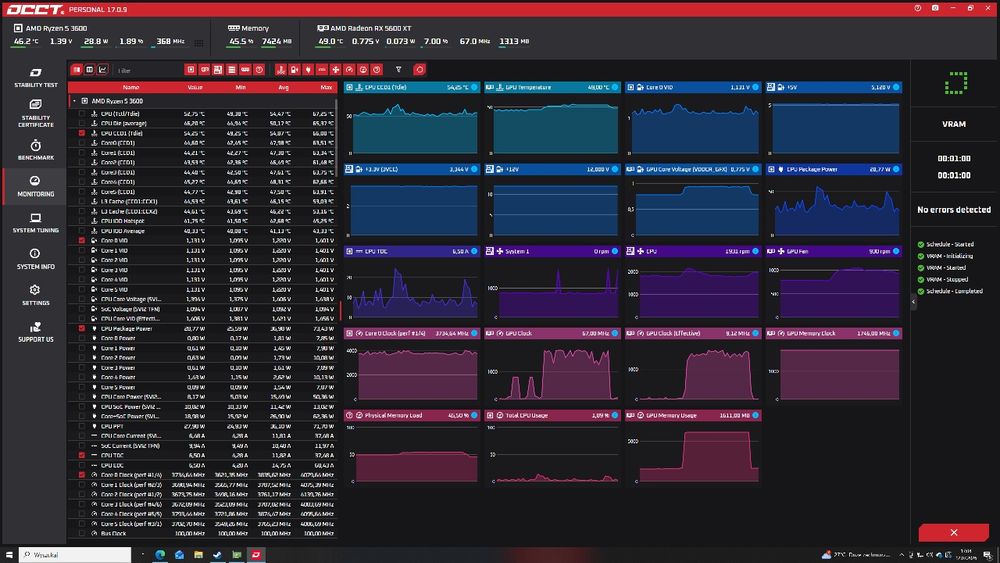1000x563 pixels.
Task: Click the SoC Voltage (SVI2 TFN) row
Action: pos(202,309)
